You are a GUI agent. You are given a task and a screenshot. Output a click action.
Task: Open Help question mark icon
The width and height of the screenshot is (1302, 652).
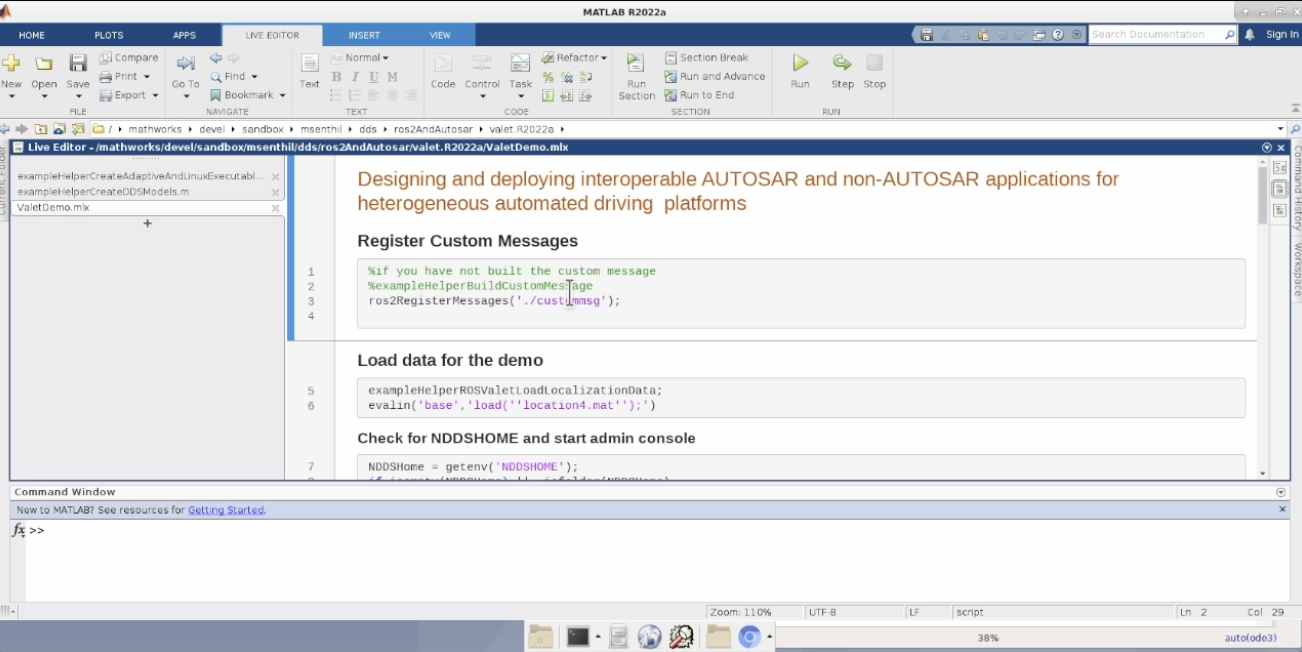(x=1058, y=35)
